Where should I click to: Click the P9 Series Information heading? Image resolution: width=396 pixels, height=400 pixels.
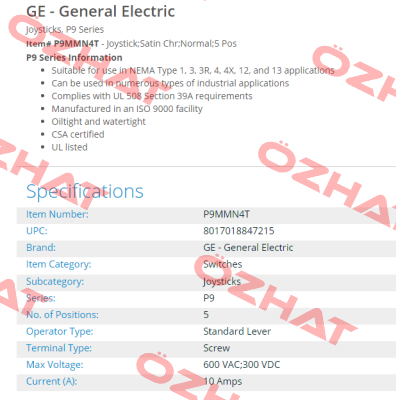pyautogui.click(x=74, y=58)
